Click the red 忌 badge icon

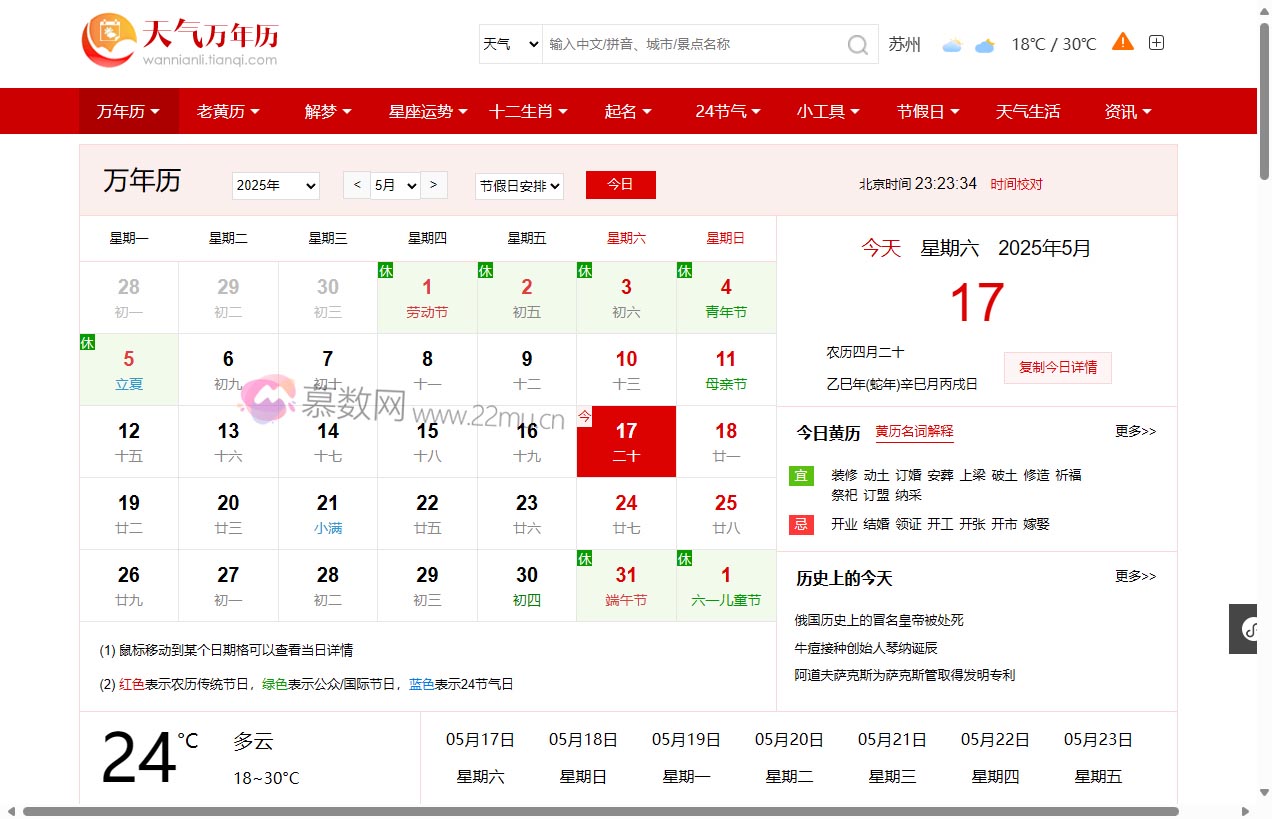pos(801,524)
